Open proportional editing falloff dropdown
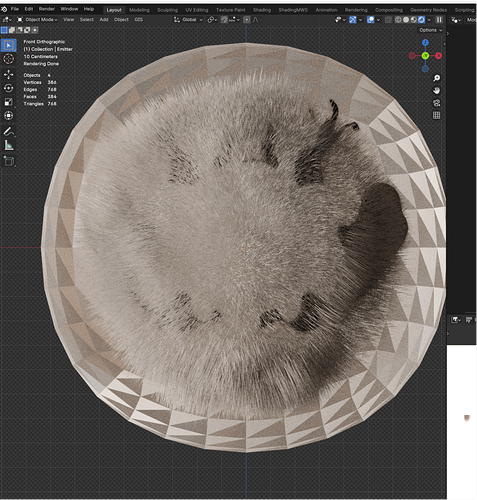The height and width of the screenshot is (500, 477). (x=256, y=20)
